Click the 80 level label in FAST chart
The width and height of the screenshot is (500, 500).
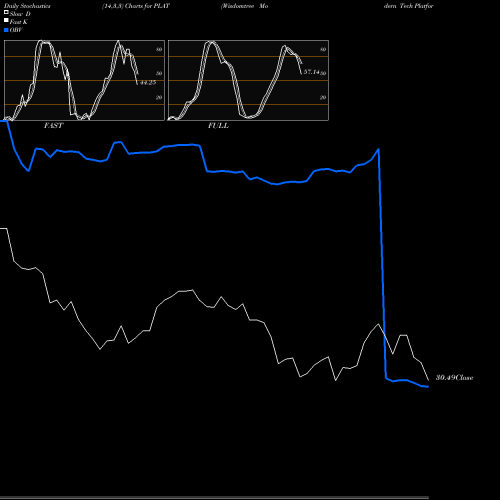tap(159, 49)
